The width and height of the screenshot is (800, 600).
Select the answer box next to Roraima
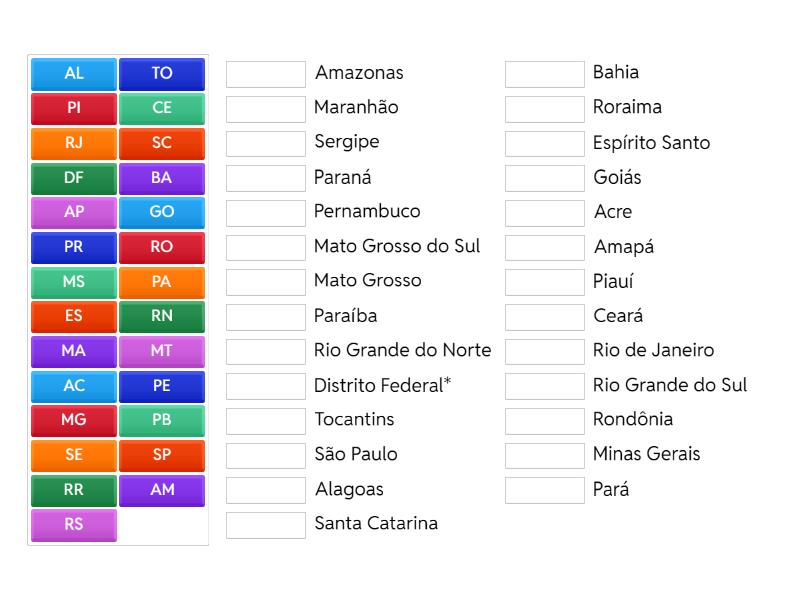click(x=544, y=107)
